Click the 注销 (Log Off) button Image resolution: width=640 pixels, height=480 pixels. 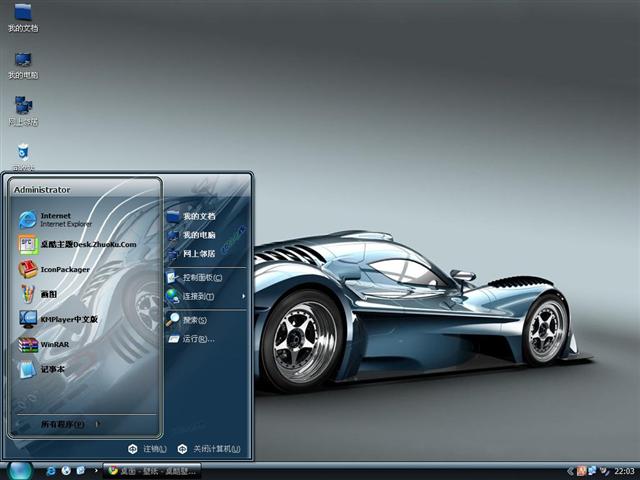click(147, 449)
